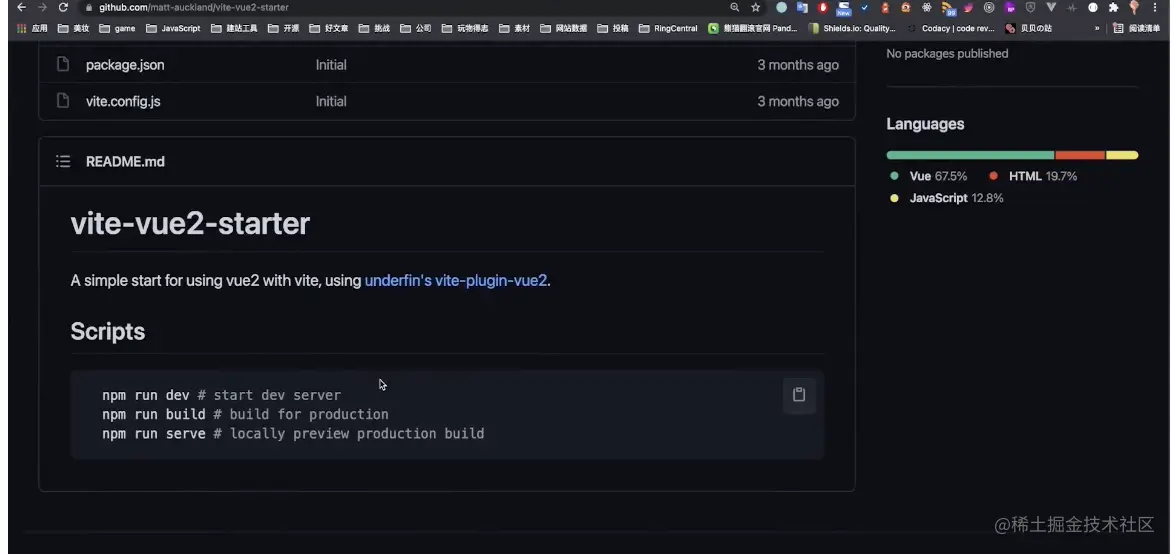The image size is (1174, 554).
Task: Open the 挑战 bookmarks folder
Action: [x=374, y=28]
